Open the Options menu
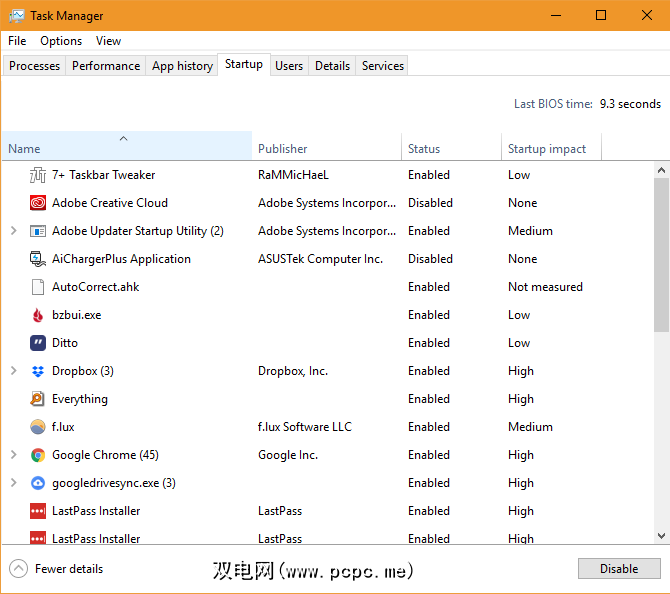This screenshot has height=594, width=670. pos(61,41)
